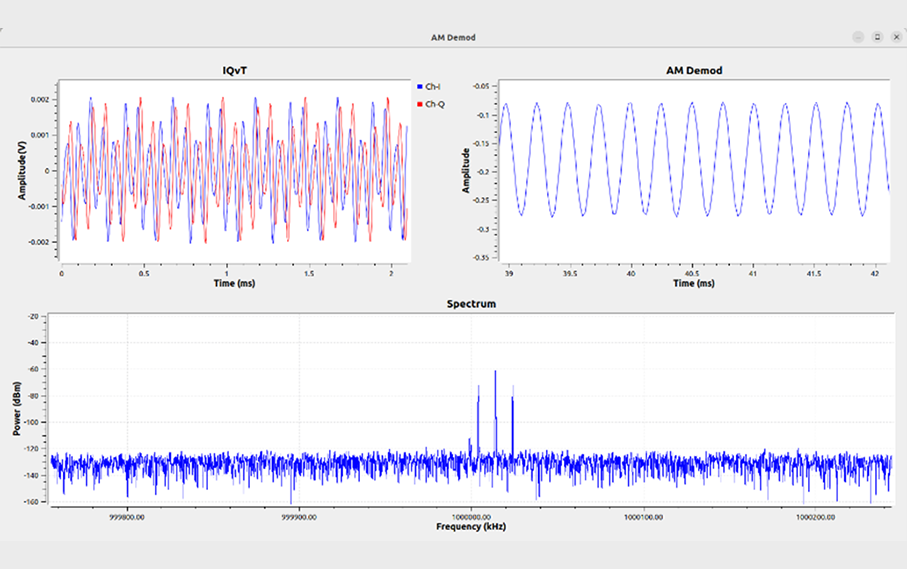Click the Amplitude (V) axis label
907x569 pixels.
22,170
